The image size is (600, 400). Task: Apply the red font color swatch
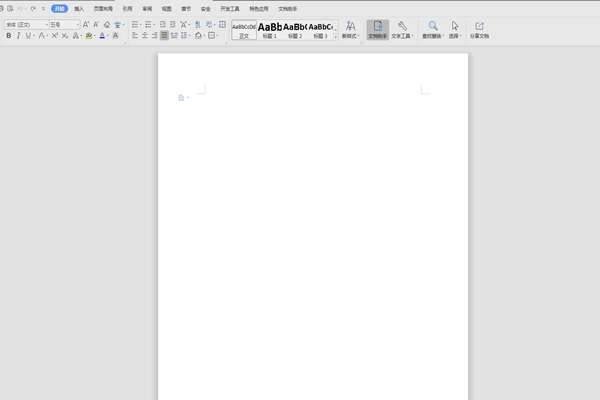[102, 35]
